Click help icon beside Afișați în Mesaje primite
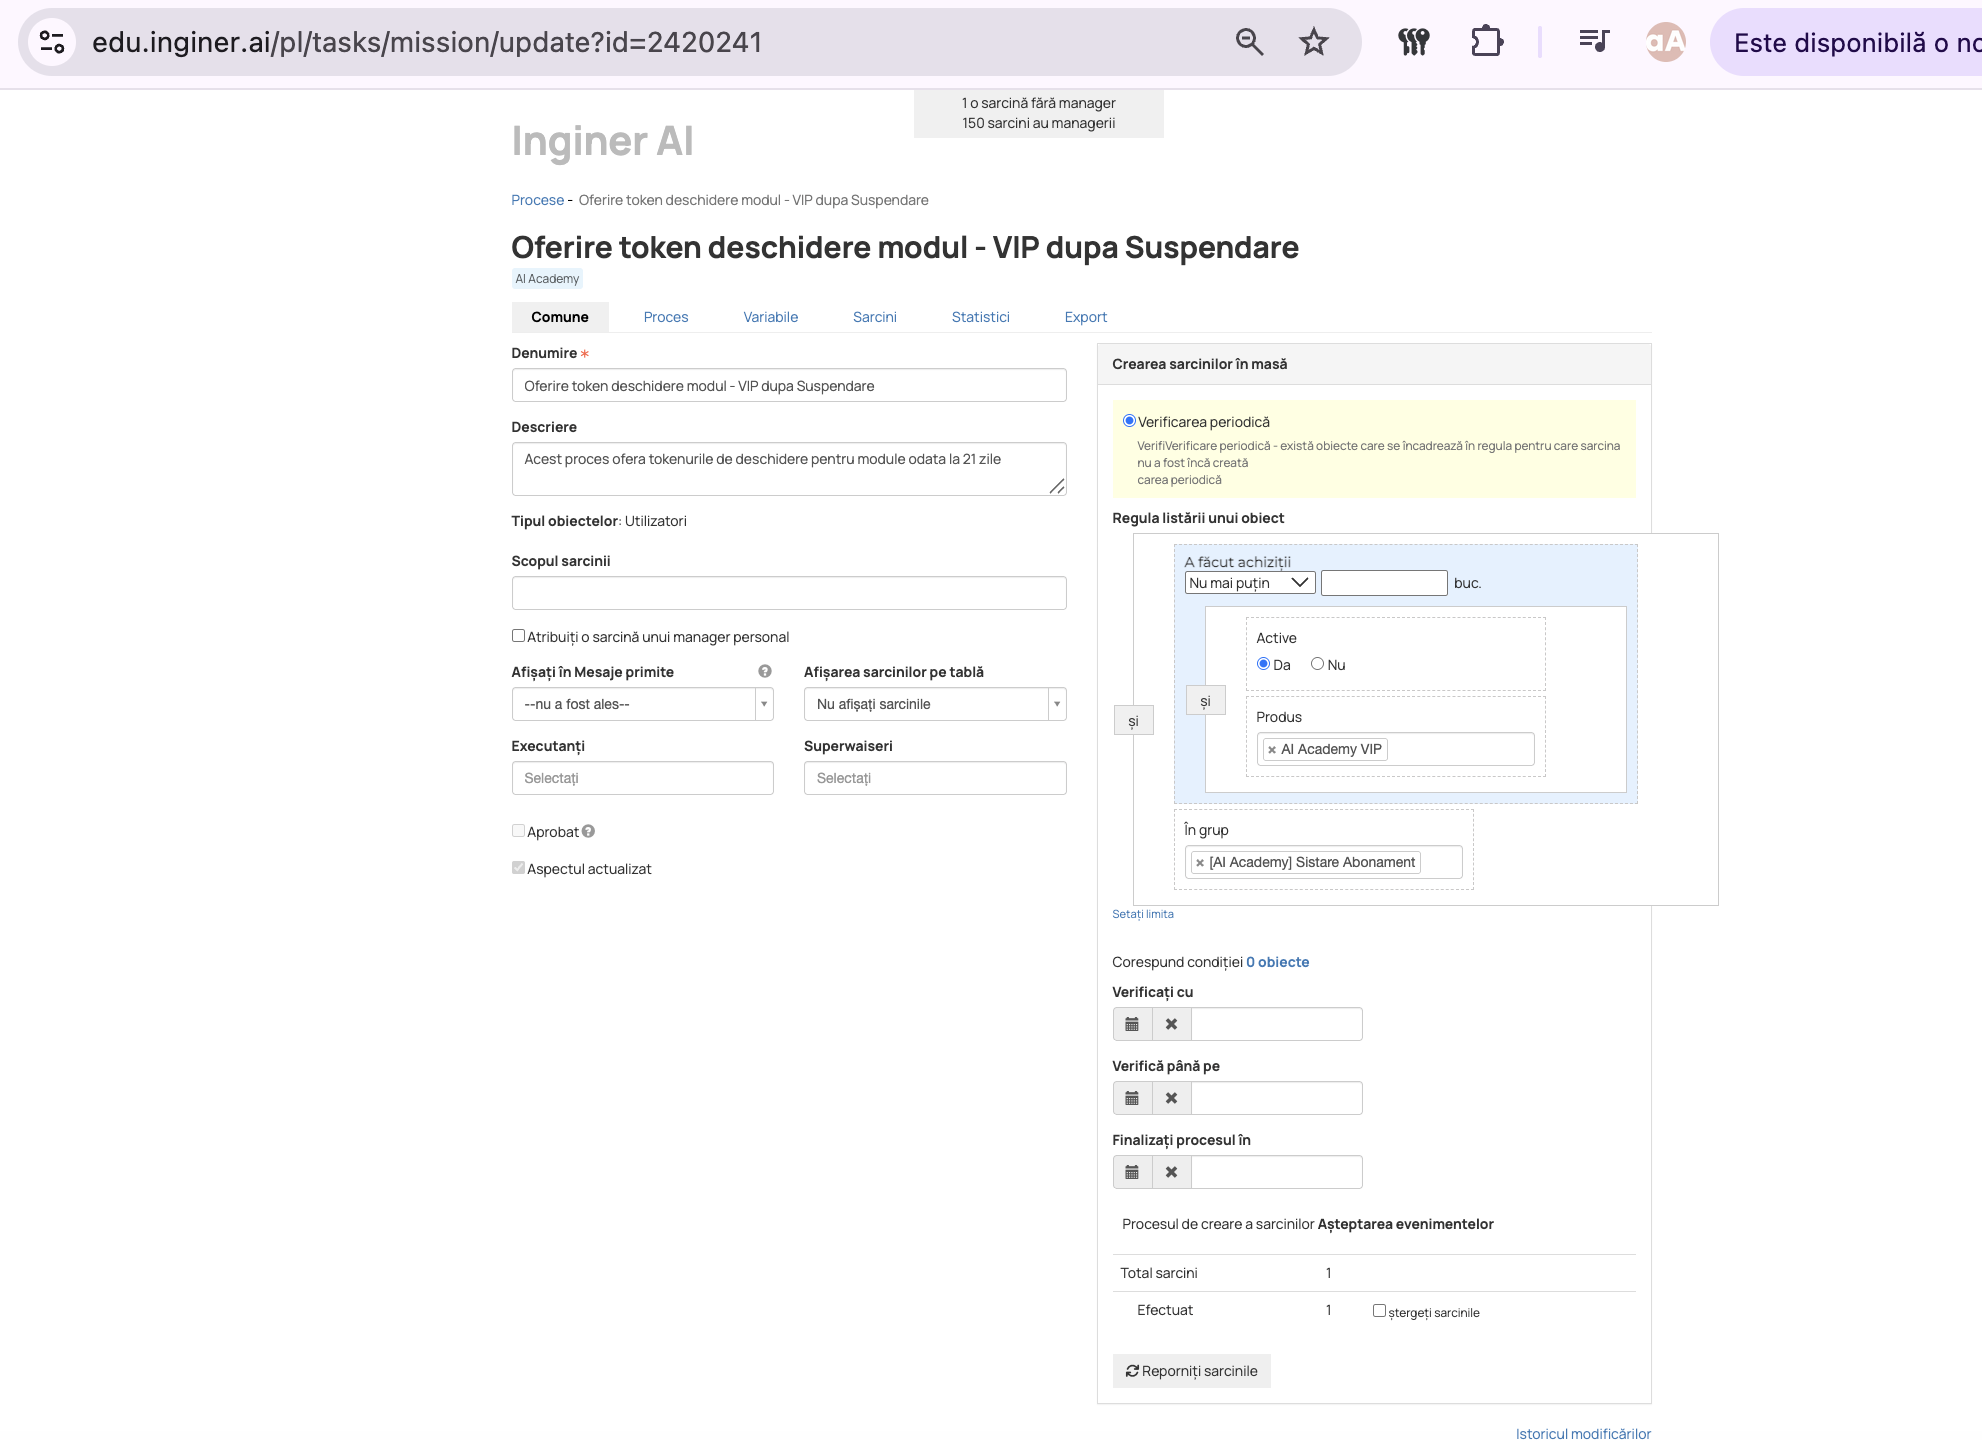The height and width of the screenshot is (1440, 1982). point(765,672)
